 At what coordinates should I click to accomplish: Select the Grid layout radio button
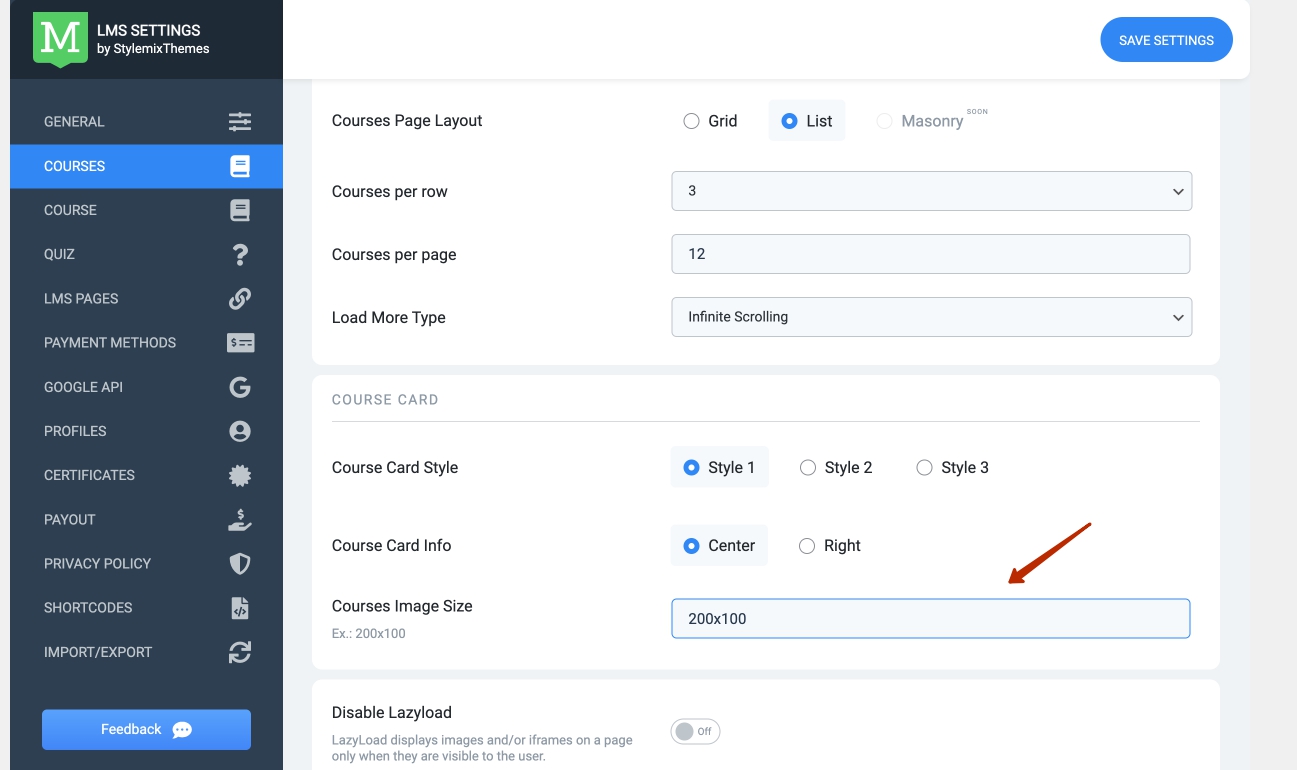(x=691, y=121)
